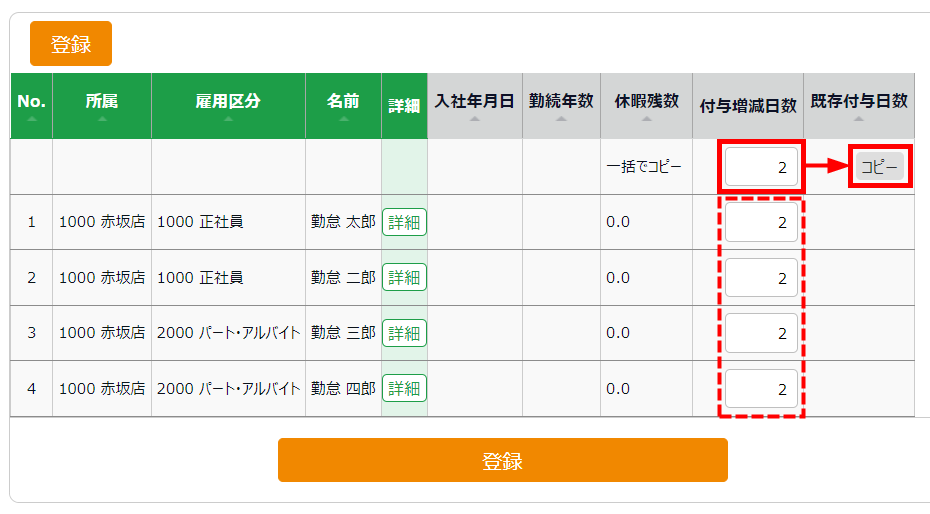Sort by the 所属 column header
The image size is (930, 514).
(101, 105)
